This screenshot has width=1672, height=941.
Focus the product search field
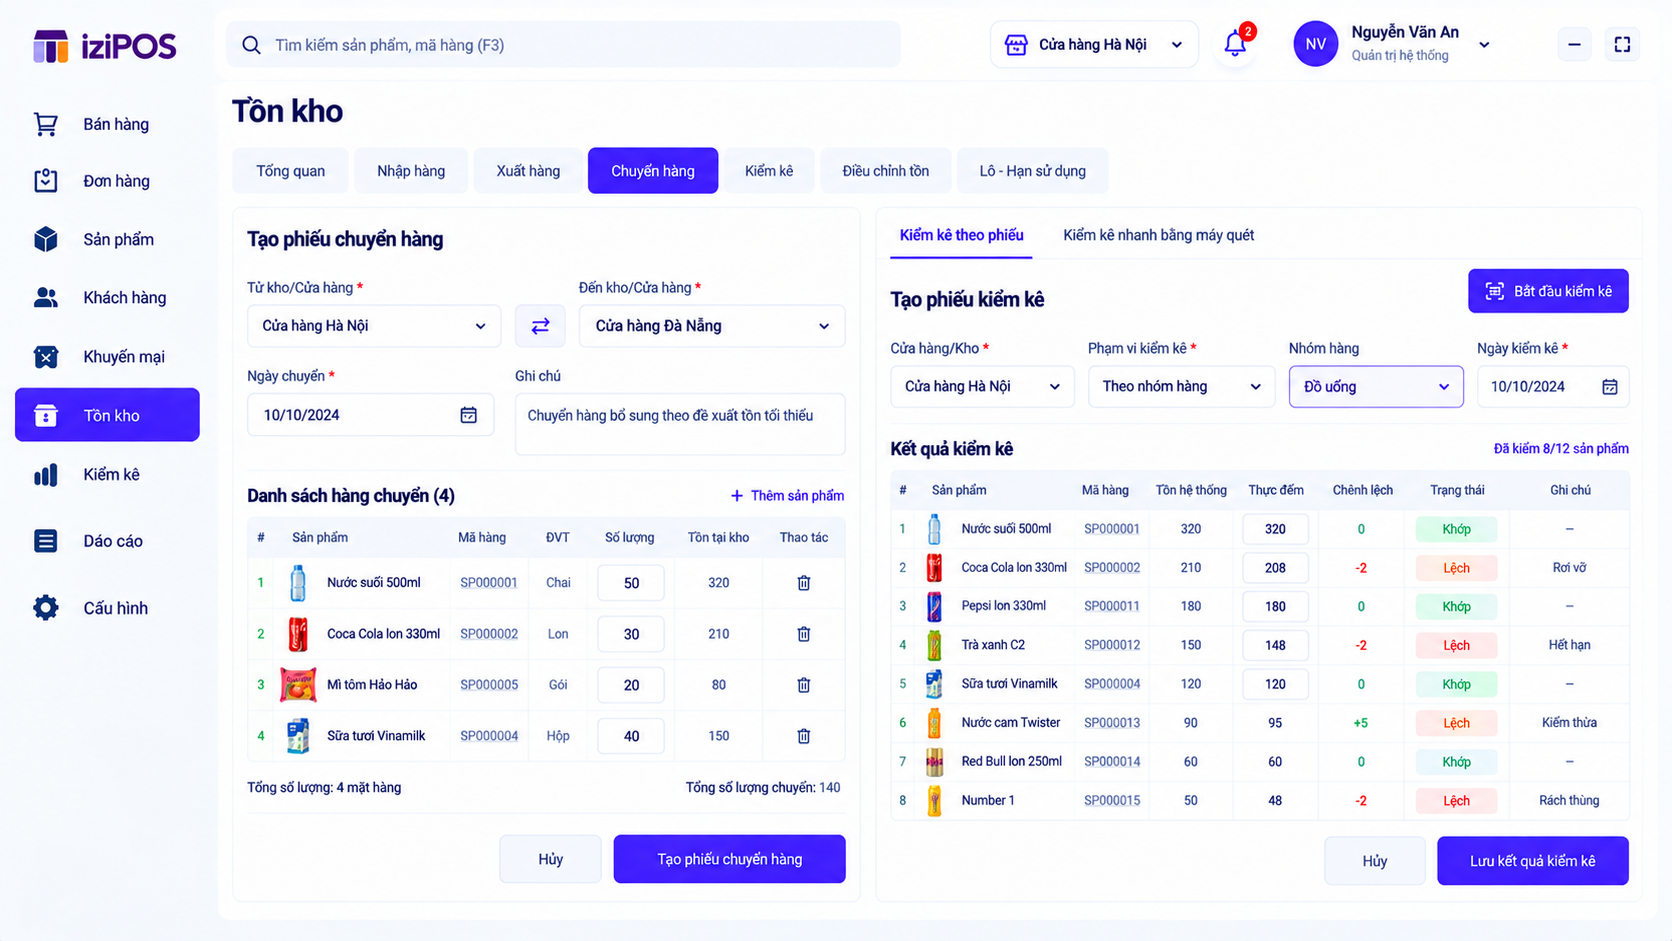pyautogui.click(x=563, y=45)
